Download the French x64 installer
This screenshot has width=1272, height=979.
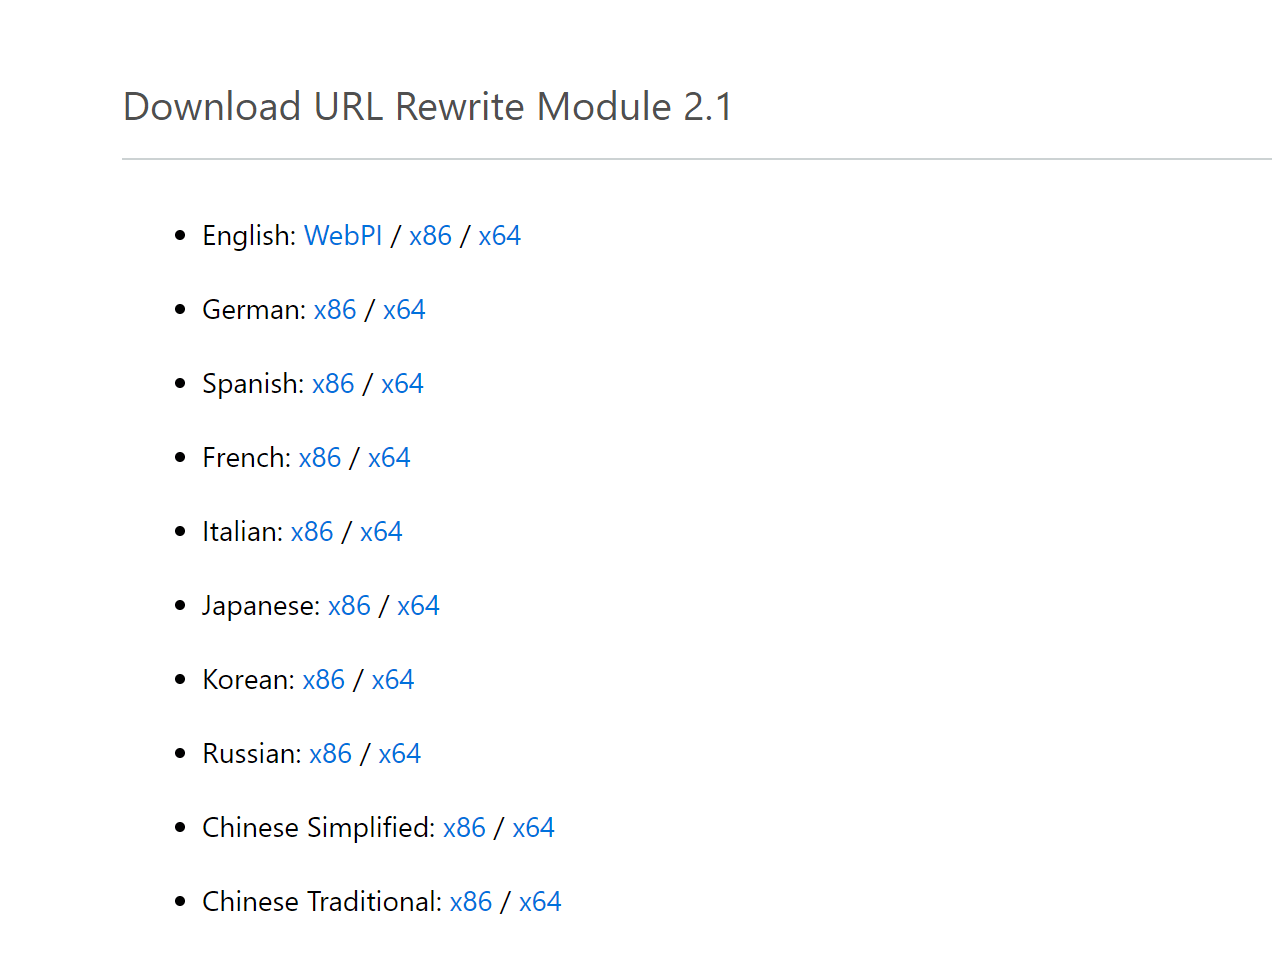[x=389, y=458]
